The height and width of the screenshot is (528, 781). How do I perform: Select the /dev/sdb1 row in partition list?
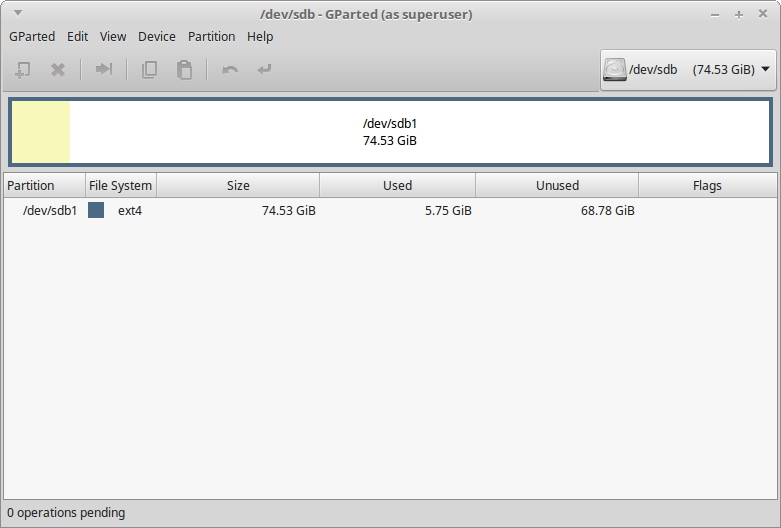[x=390, y=211]
